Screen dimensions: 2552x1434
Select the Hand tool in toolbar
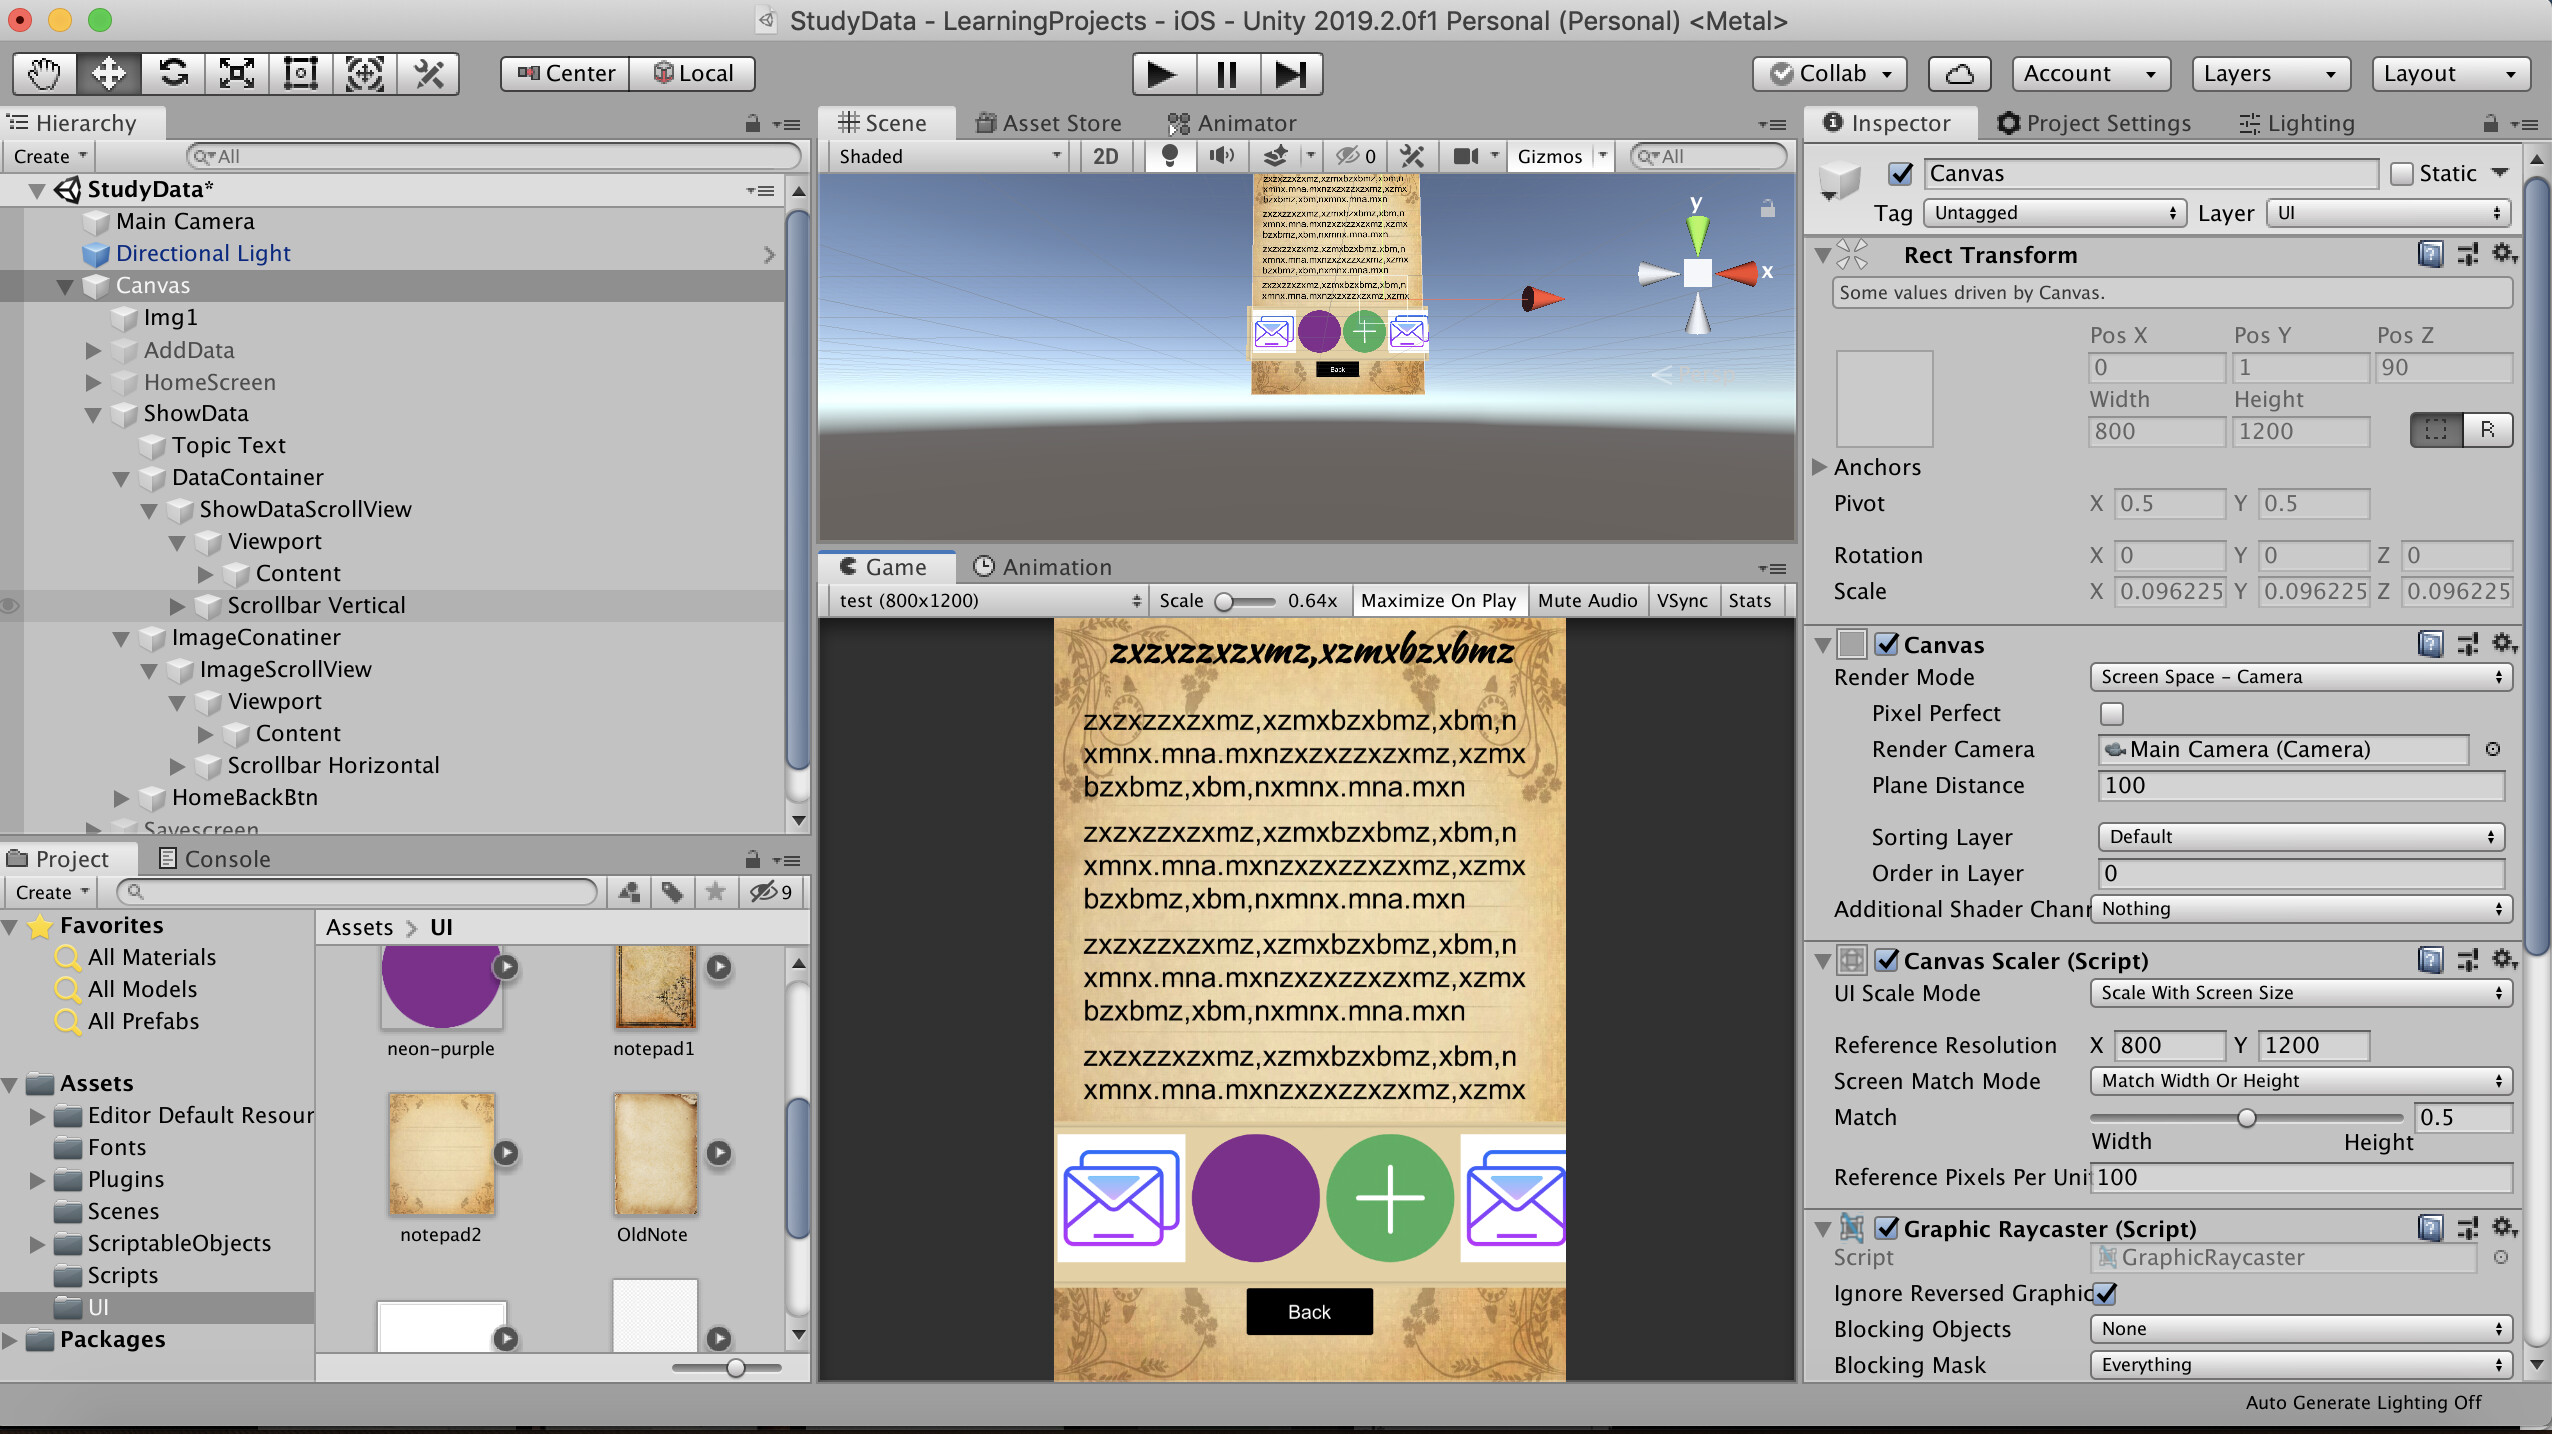tap(44, 74)
